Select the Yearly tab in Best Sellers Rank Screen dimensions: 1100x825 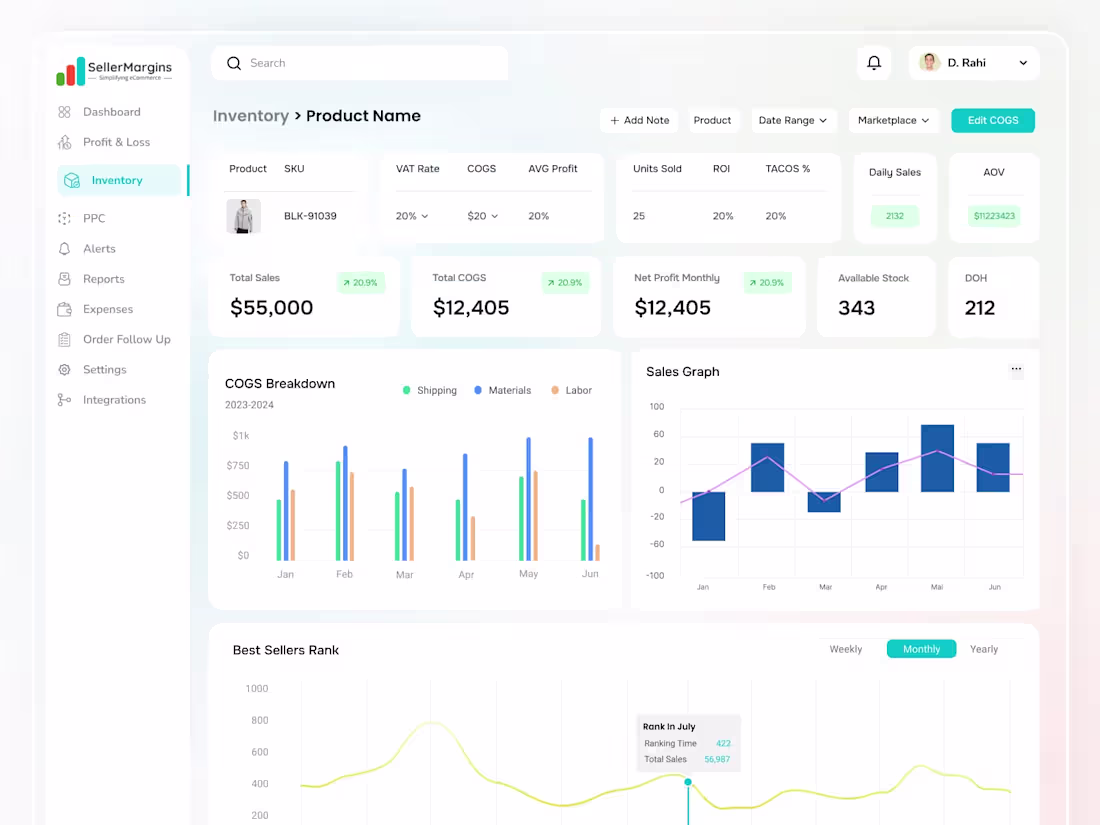[x=983, y=649]
